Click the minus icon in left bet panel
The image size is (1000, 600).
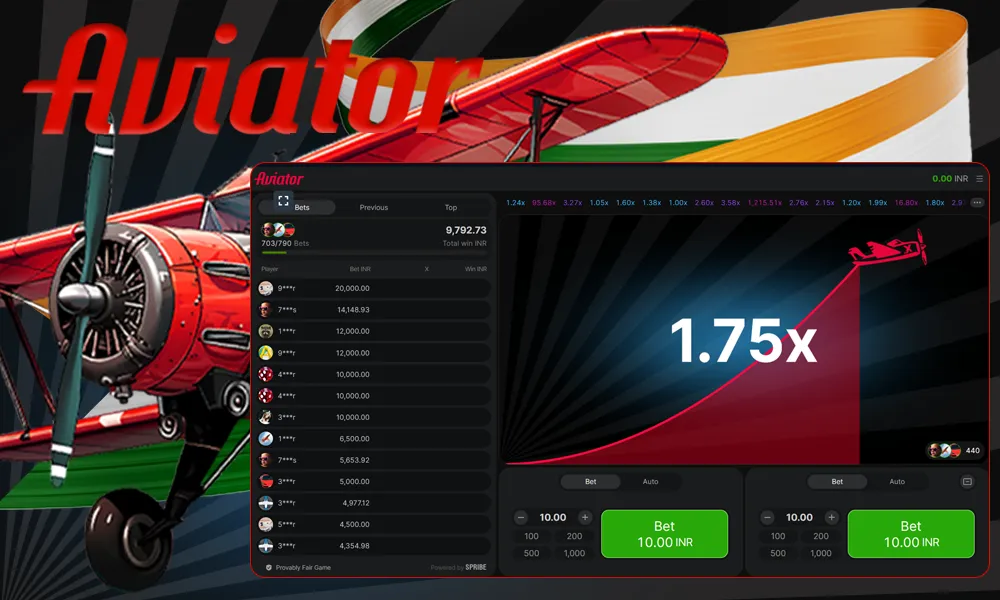click(521, 518)
